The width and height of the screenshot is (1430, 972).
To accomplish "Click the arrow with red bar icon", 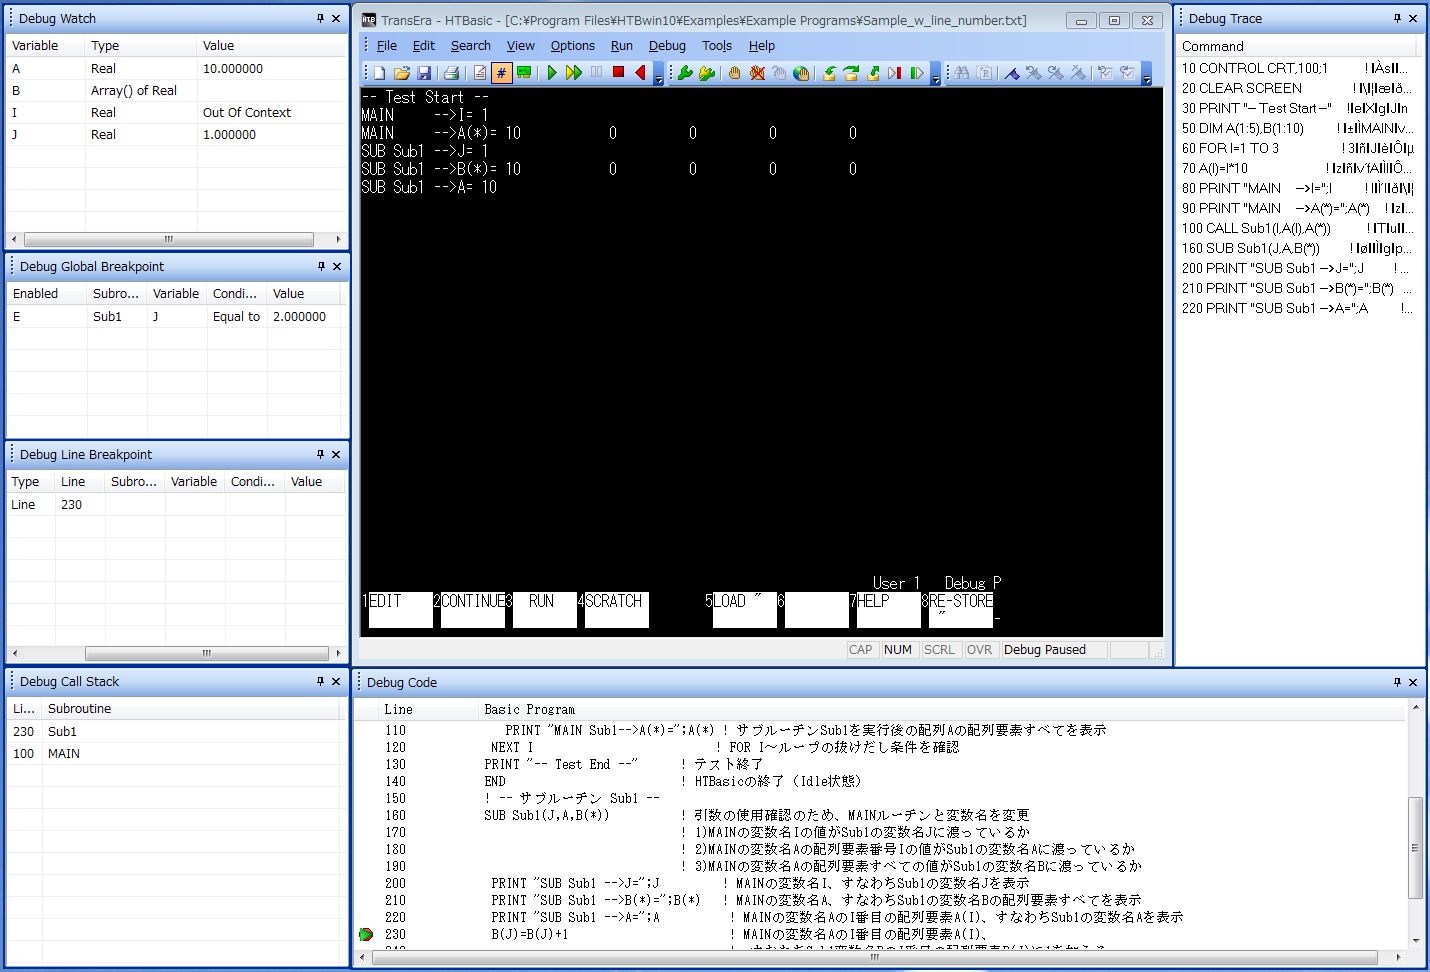I will pos(895,72).
